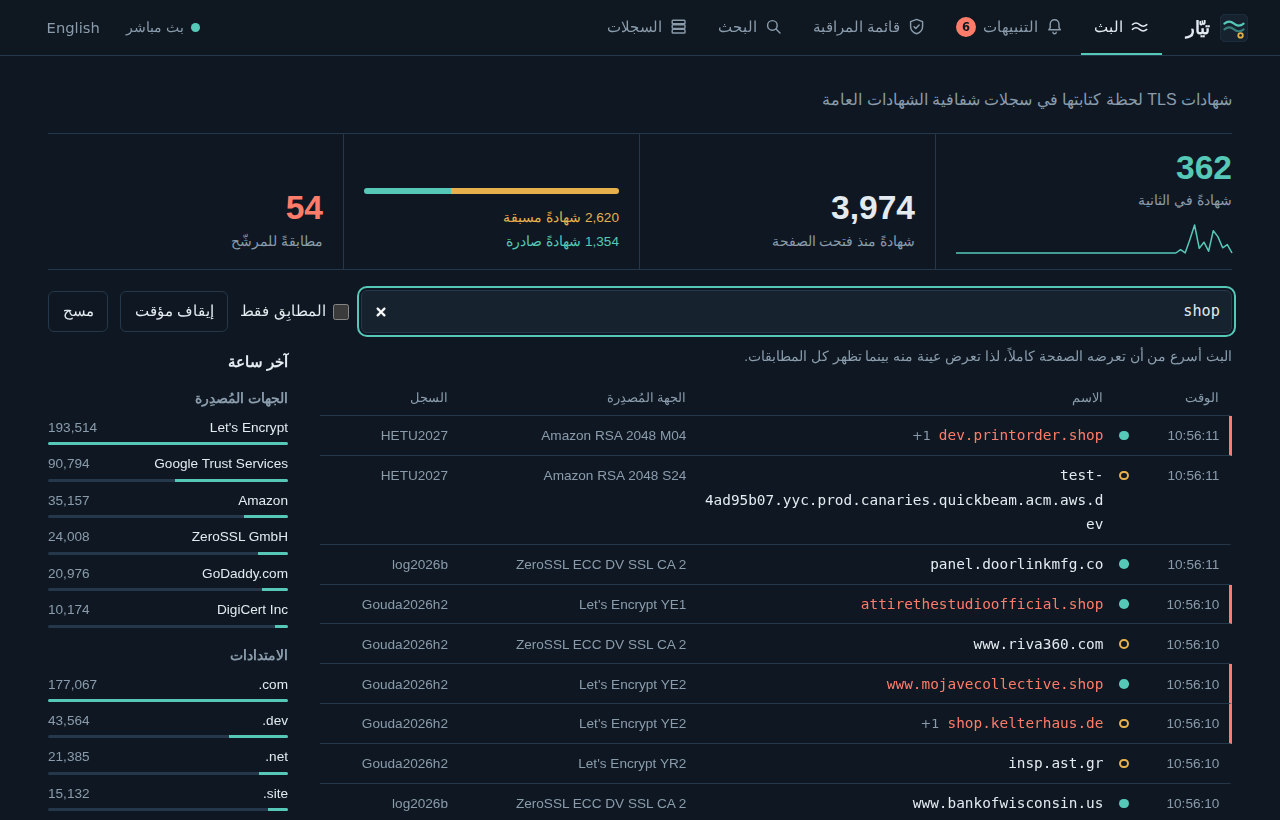The image size is (1280, 820).
Task: Click the 362 per second value
Action: point(1204,168)
